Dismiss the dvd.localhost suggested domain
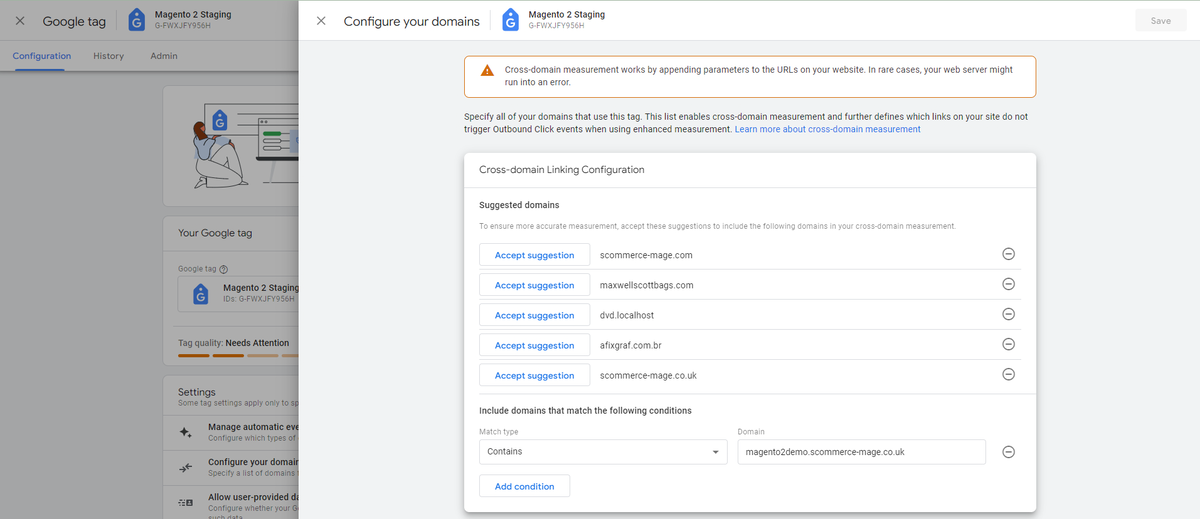The height and width of the screenshot is (519, 1200). 1008,314
